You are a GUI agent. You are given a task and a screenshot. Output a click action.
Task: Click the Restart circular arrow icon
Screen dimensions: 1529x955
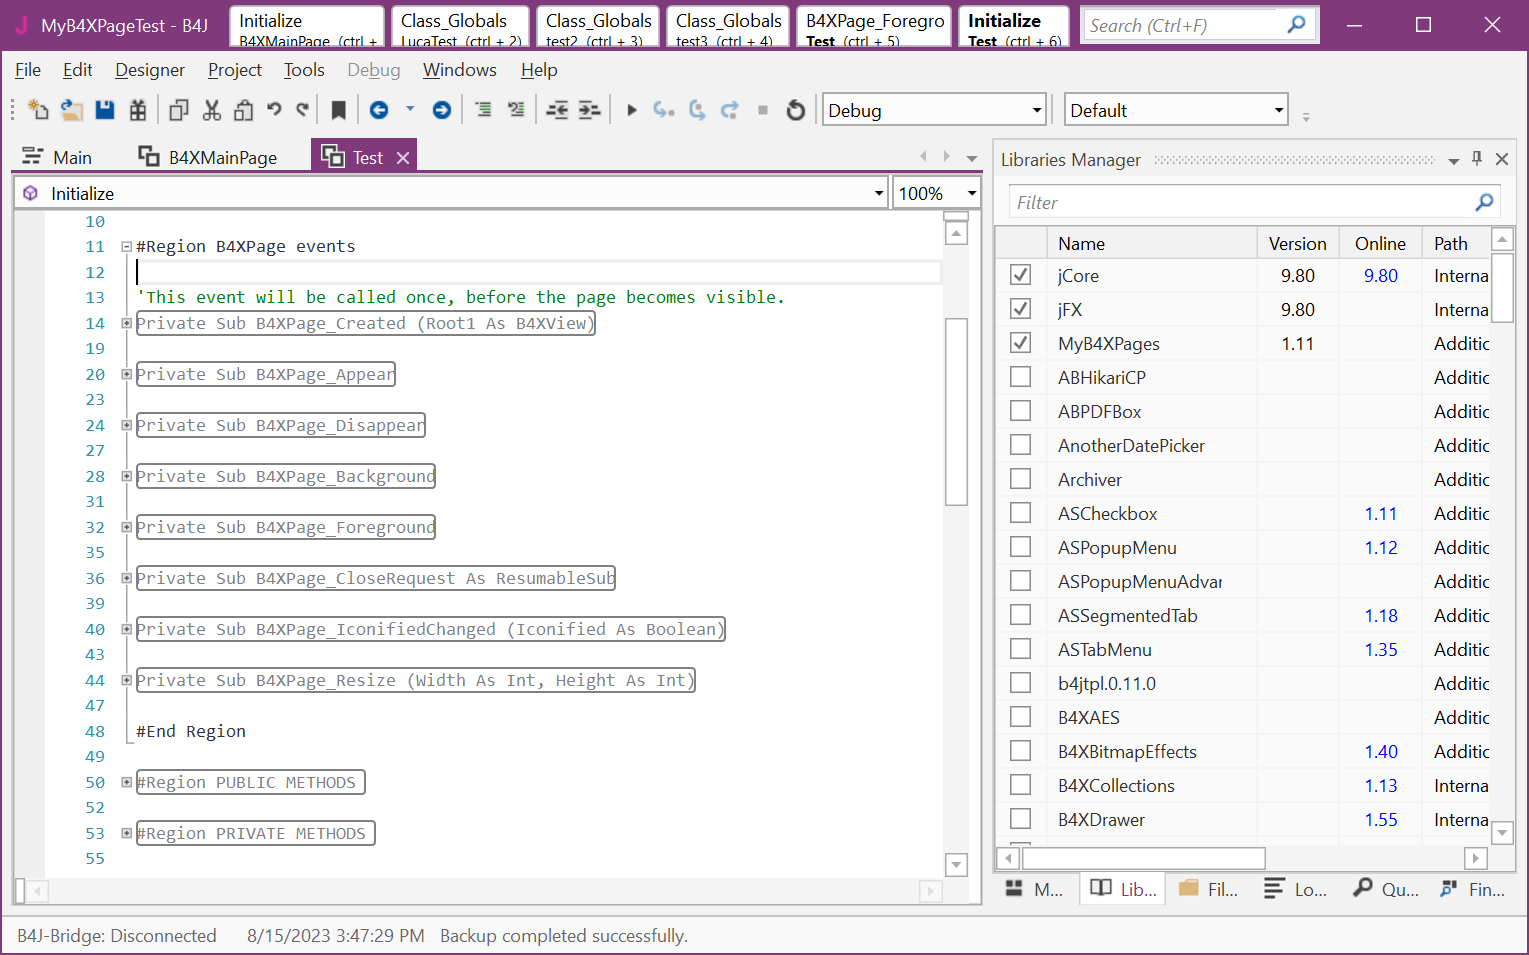point(796,110)
